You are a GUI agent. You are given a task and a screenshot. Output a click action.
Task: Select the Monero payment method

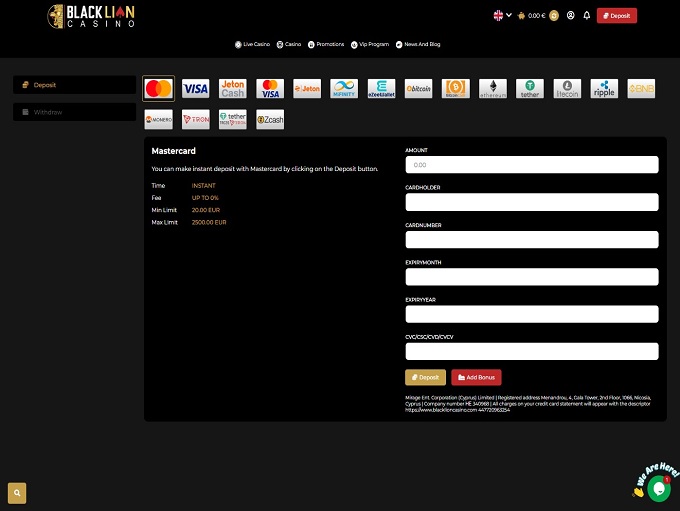point(159,120)
